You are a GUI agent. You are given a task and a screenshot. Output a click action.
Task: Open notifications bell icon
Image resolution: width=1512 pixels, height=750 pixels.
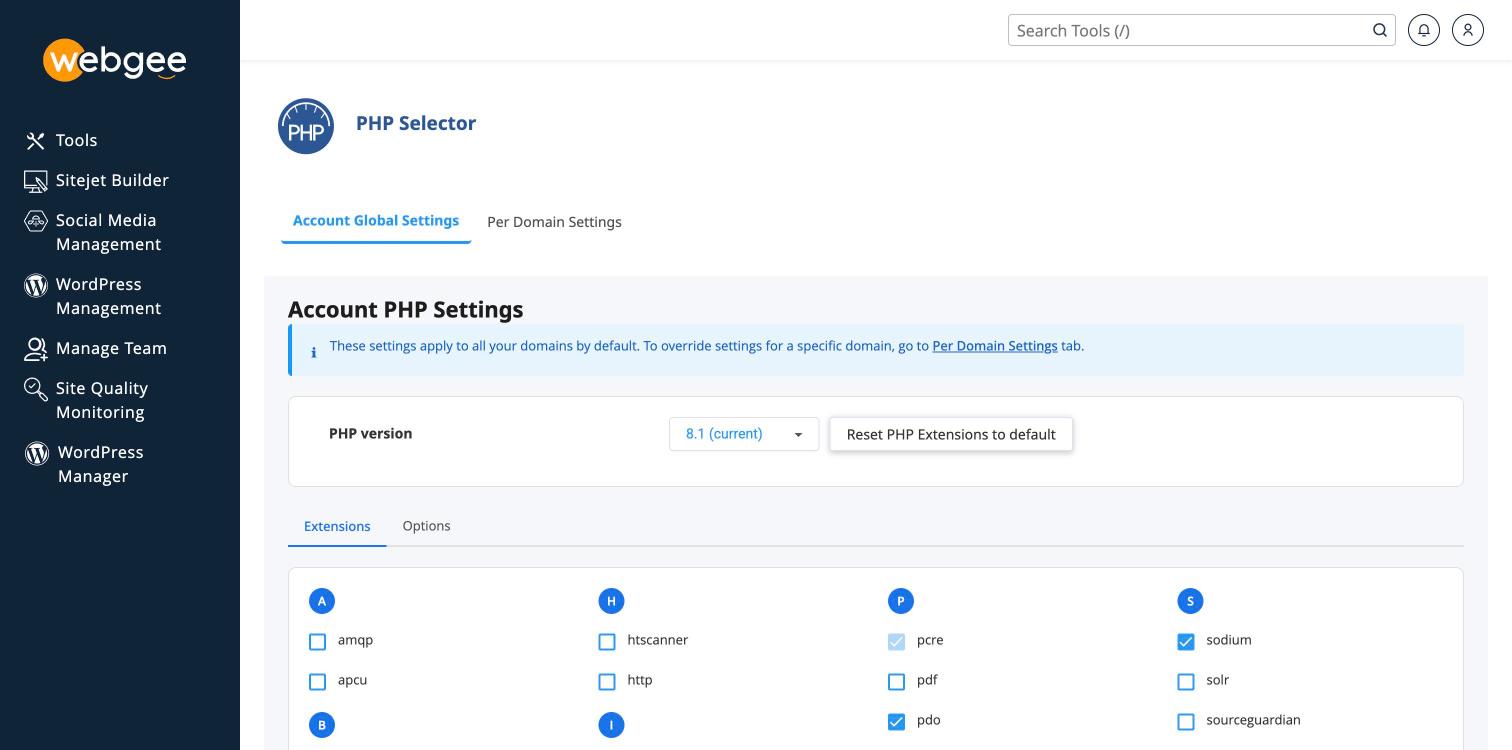pos(1424,30)
